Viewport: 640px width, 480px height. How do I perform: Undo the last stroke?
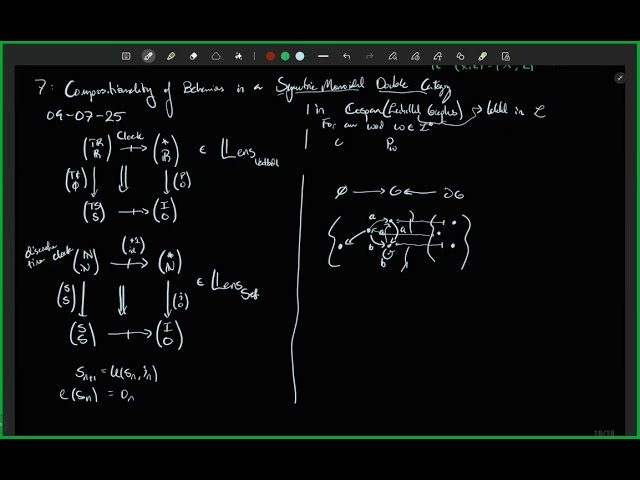(347, 56)
